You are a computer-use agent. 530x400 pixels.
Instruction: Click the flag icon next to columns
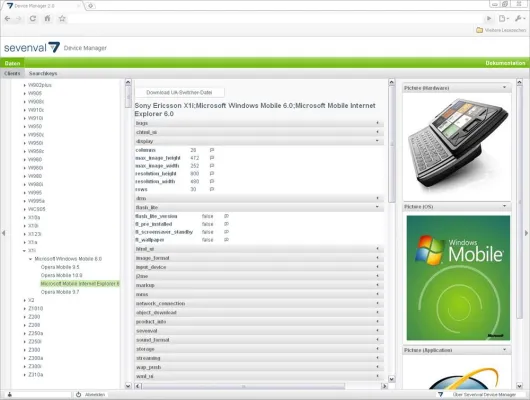[x=212, y=150]
